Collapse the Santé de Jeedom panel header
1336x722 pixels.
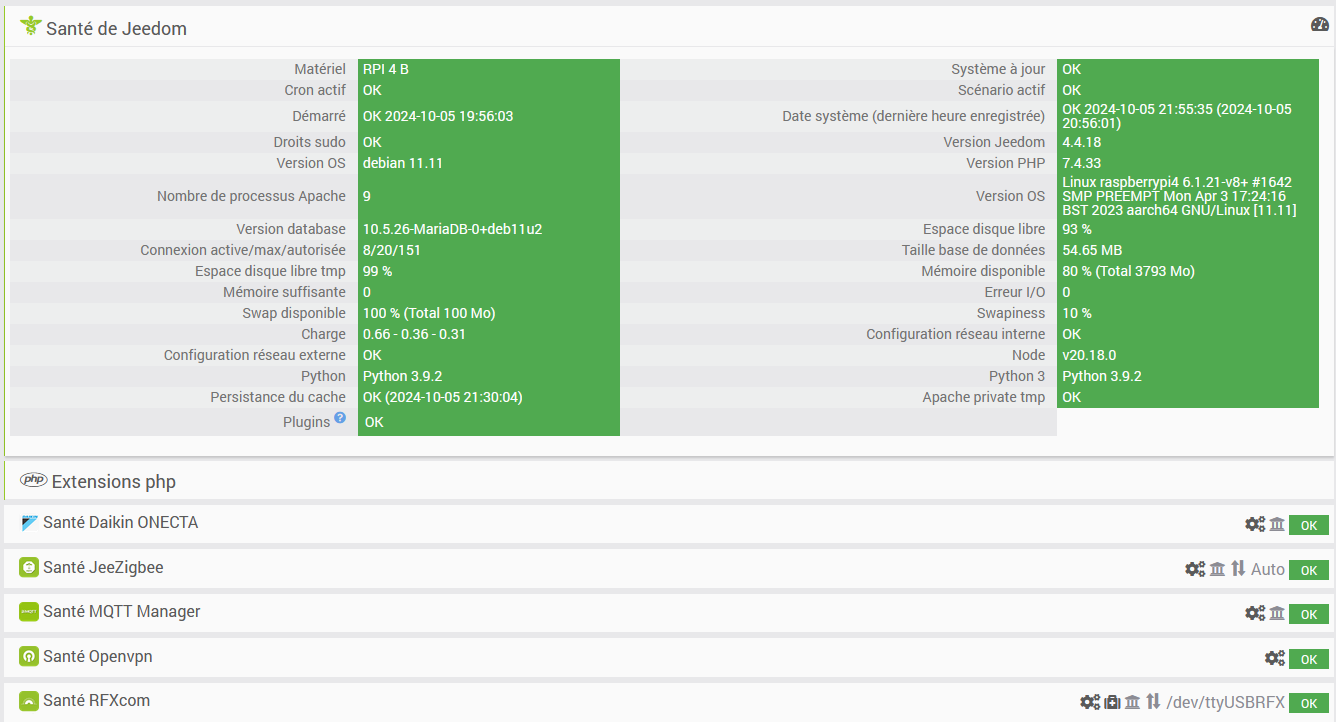[670, 27]
